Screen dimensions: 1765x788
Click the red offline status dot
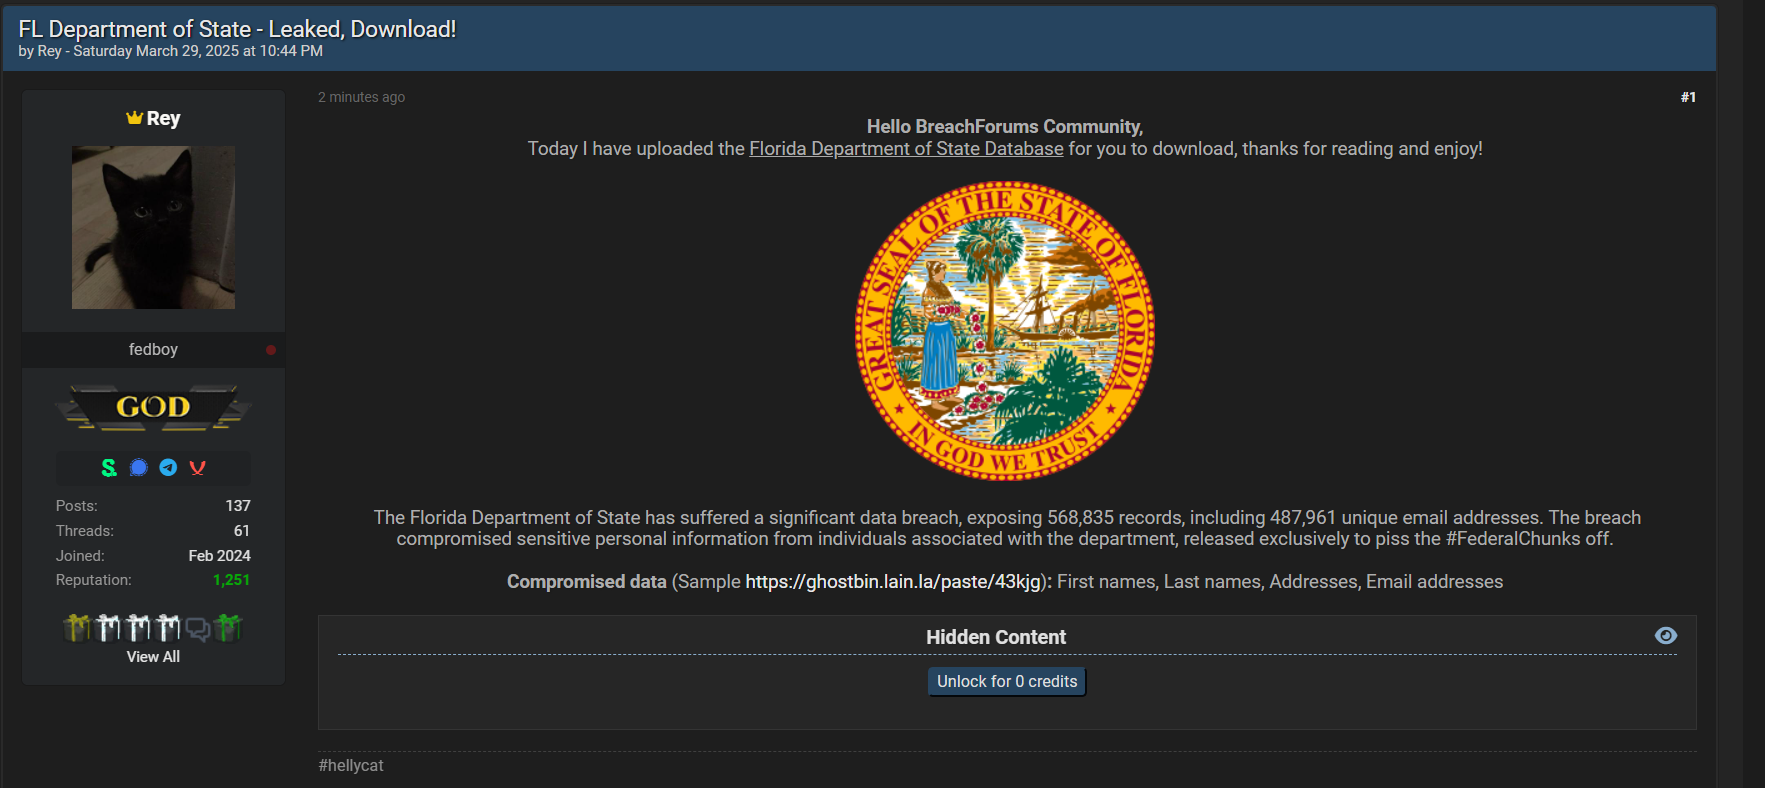click(x=270, y=350)
